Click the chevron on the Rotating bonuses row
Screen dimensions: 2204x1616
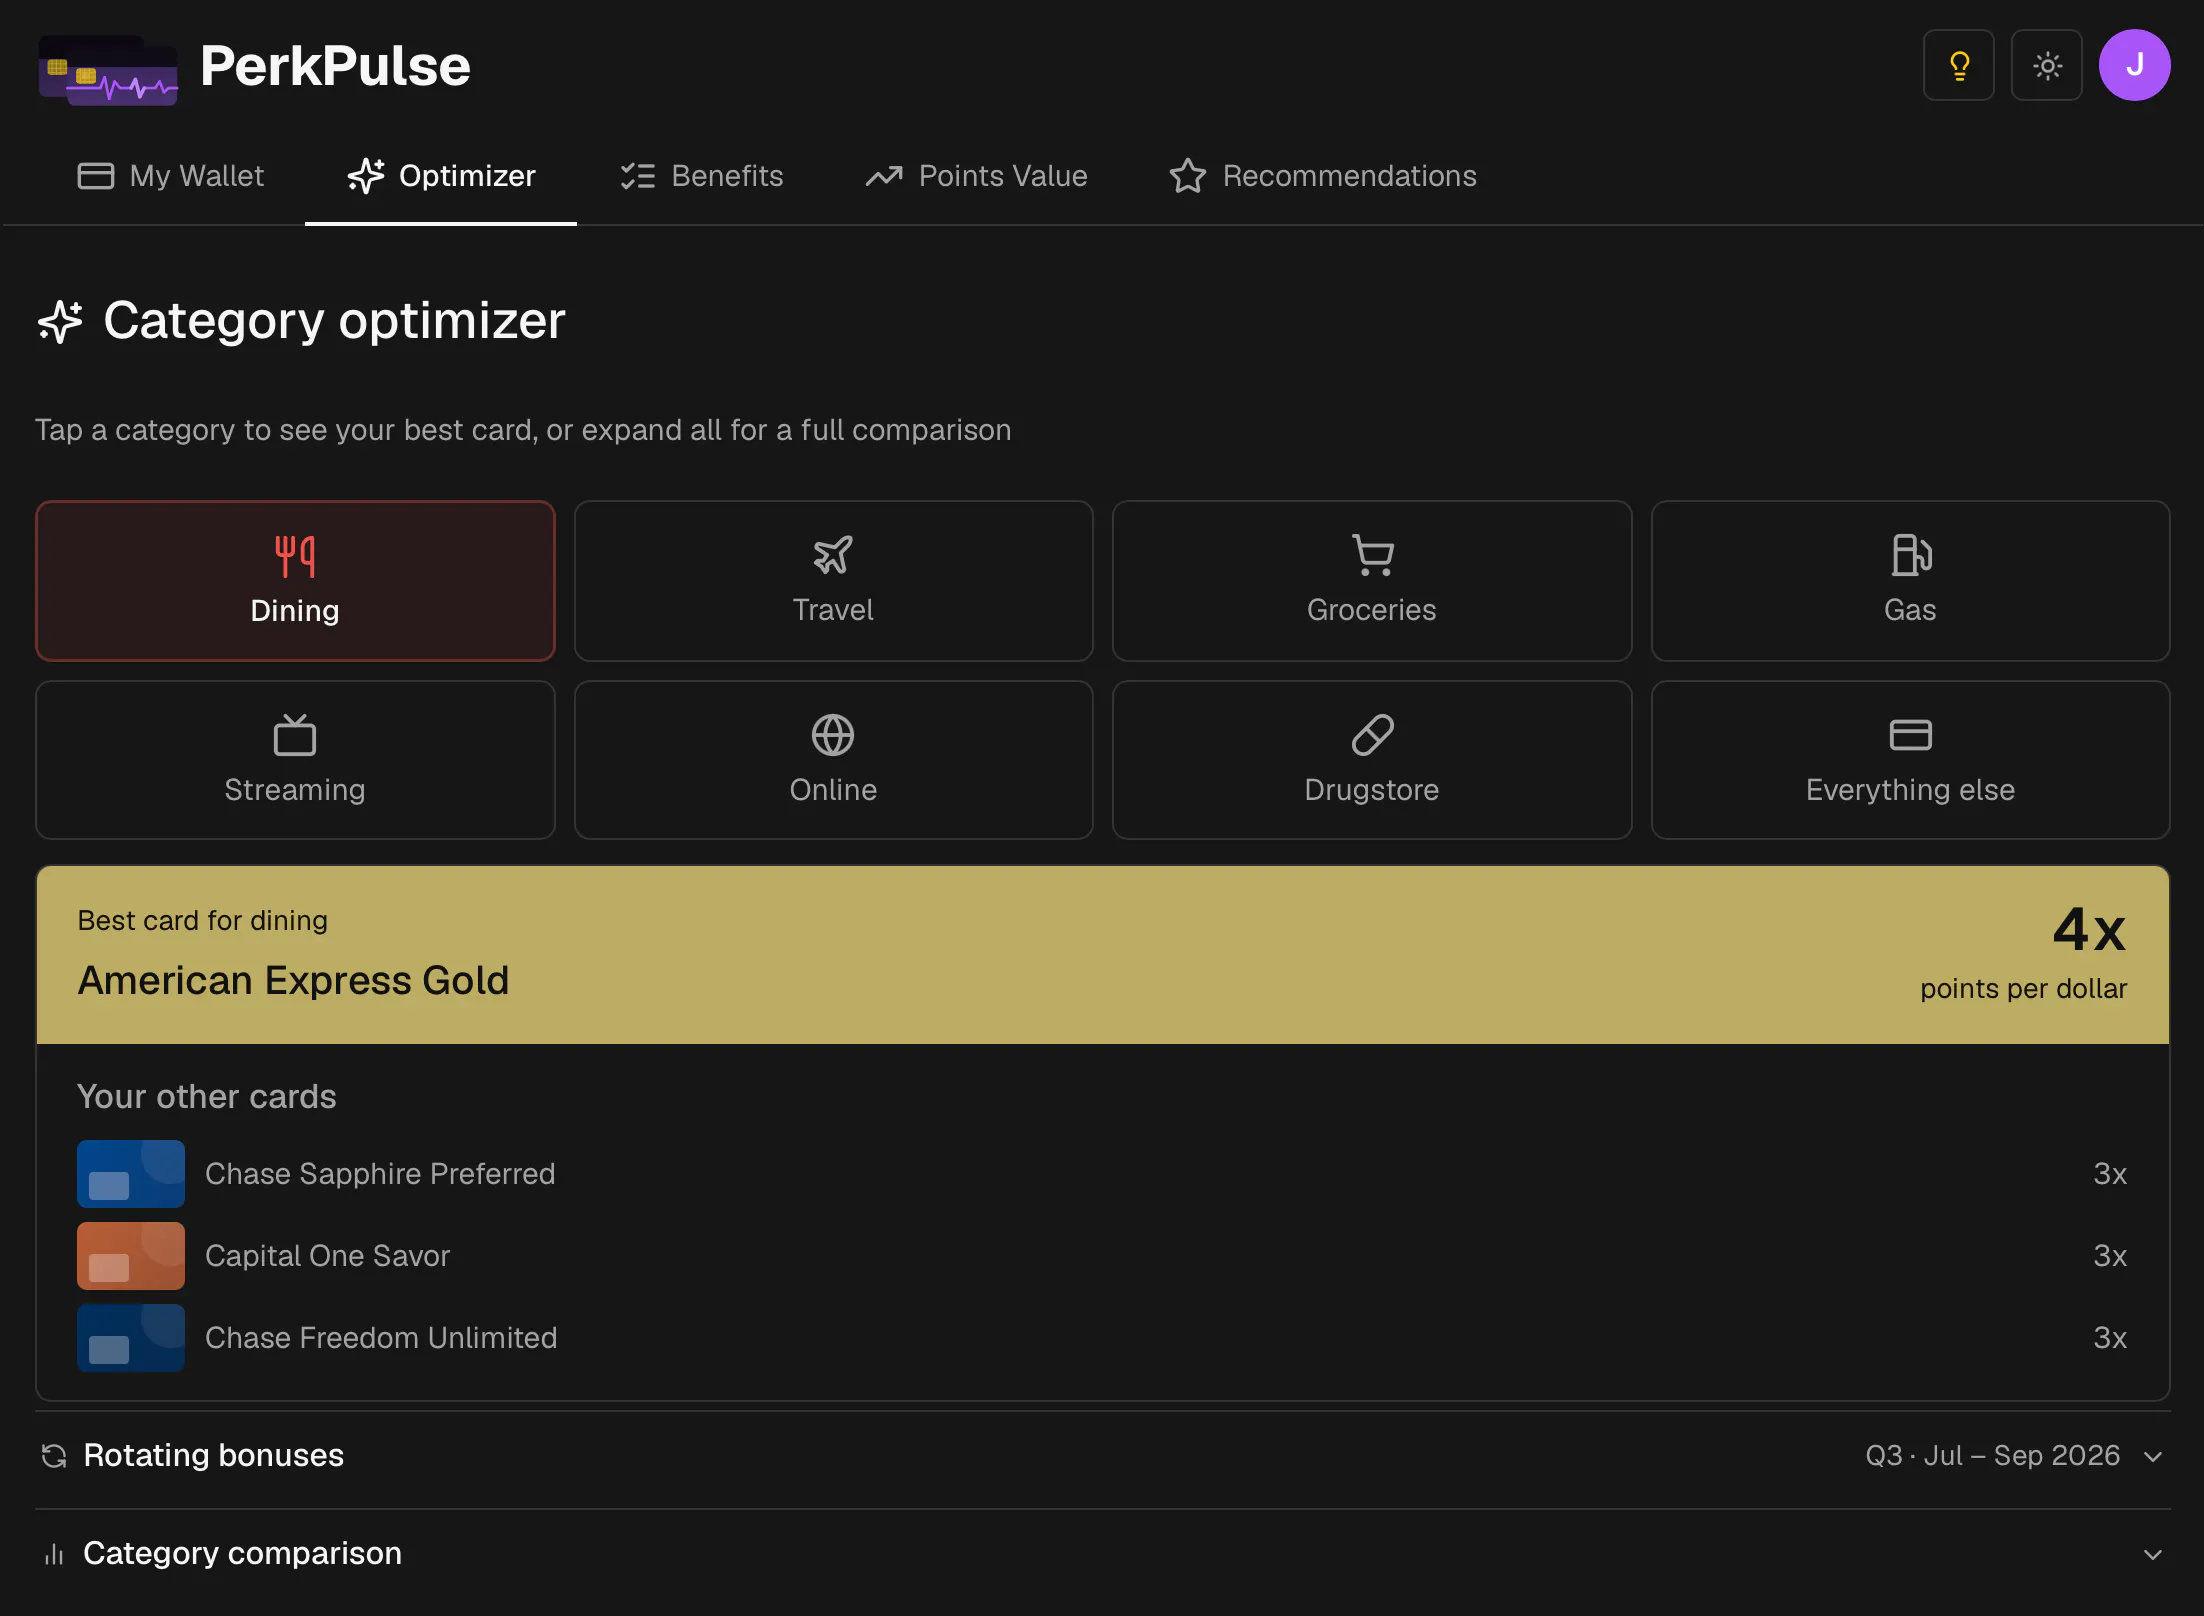2153,1457
